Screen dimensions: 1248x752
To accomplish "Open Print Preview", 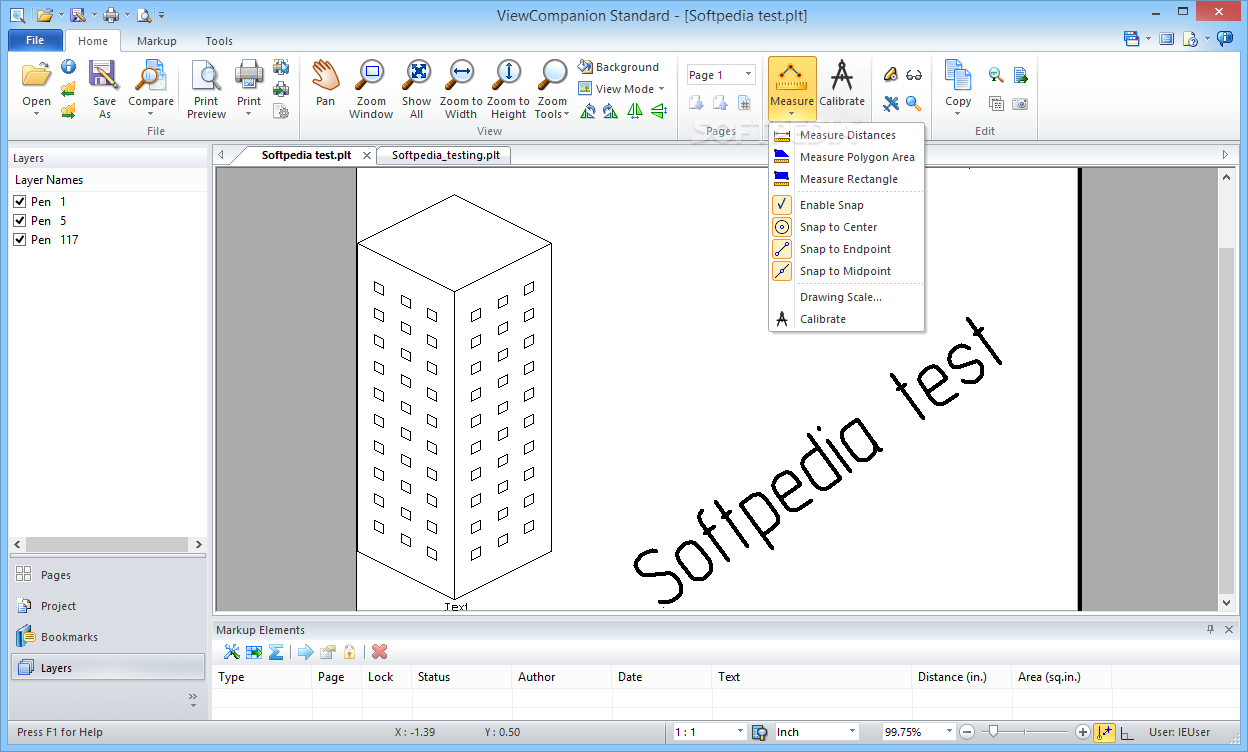I will [206, 90].
